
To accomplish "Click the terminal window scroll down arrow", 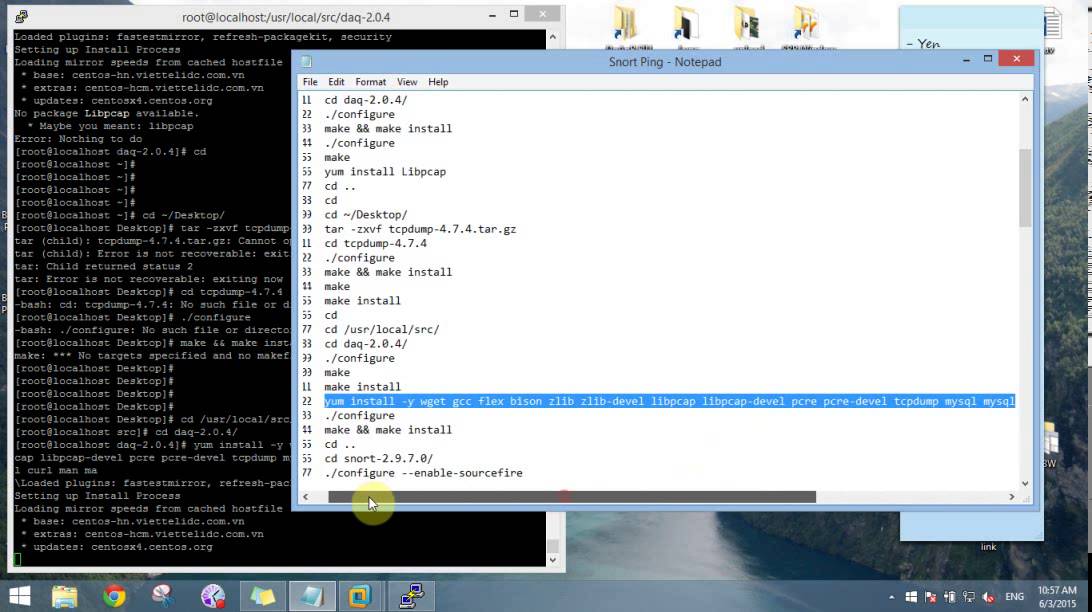I will (553, 560).
